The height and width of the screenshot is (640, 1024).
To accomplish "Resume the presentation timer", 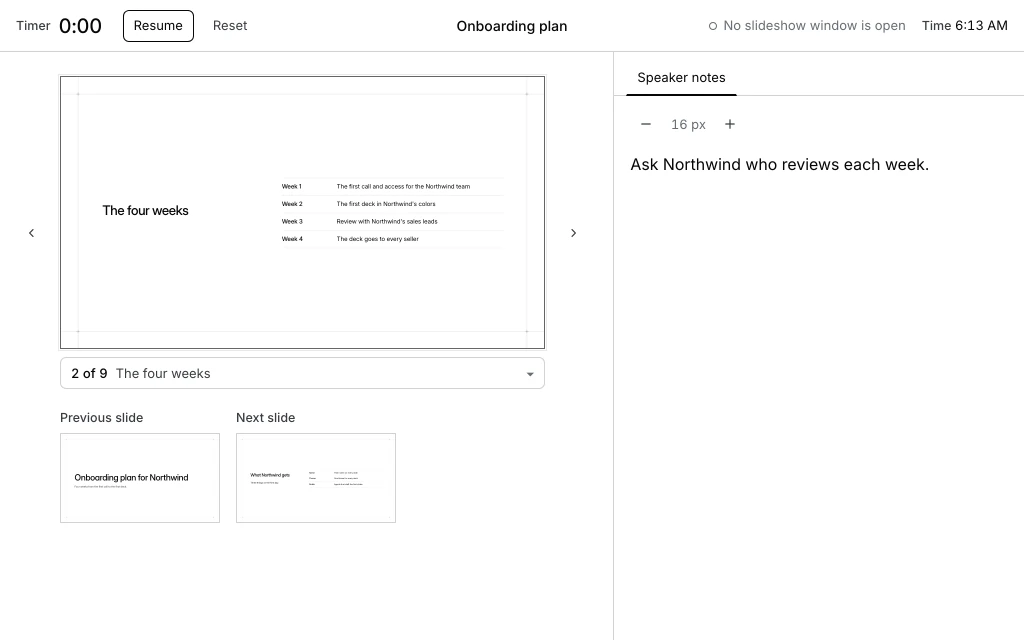I will 158,26.
